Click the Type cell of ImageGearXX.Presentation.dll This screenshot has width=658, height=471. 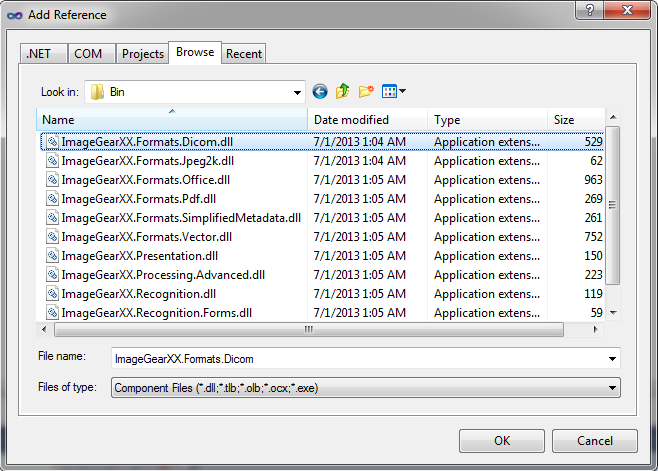point(487,256)
